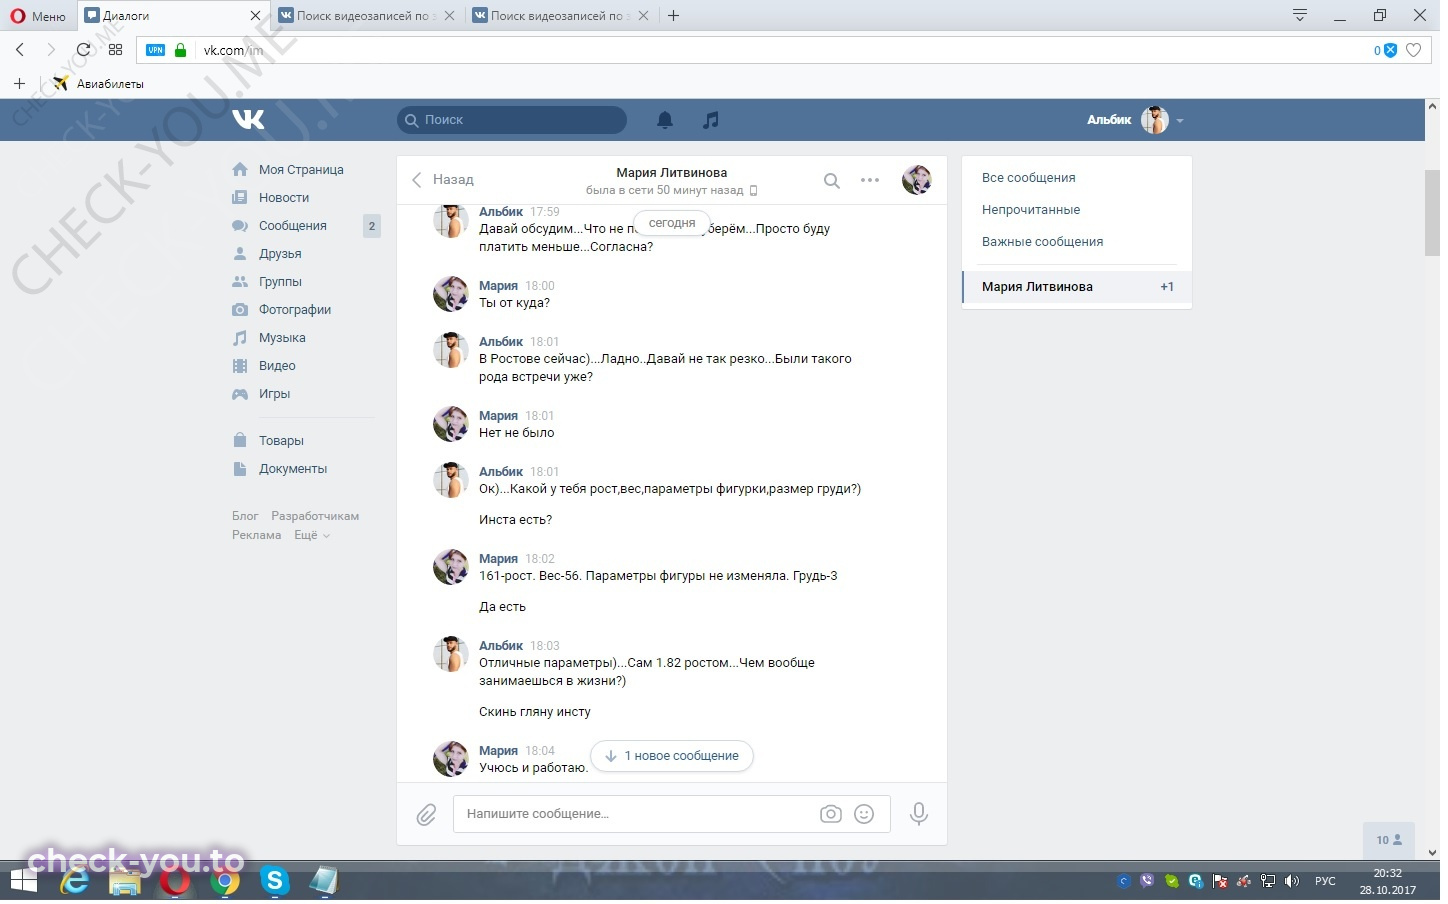Attach a photo using the camera icon
This screenshot has height=904, width=1448.
[x=830, y=814]
